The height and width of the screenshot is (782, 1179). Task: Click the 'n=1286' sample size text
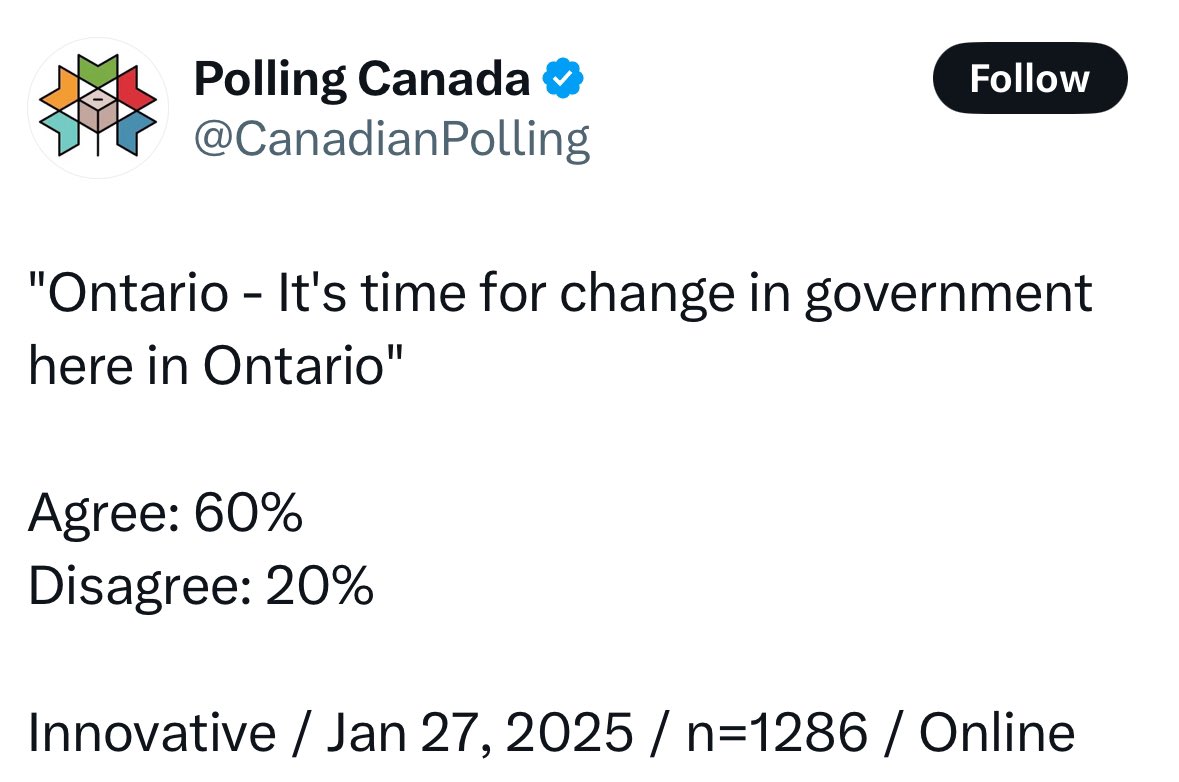[777, 732]
